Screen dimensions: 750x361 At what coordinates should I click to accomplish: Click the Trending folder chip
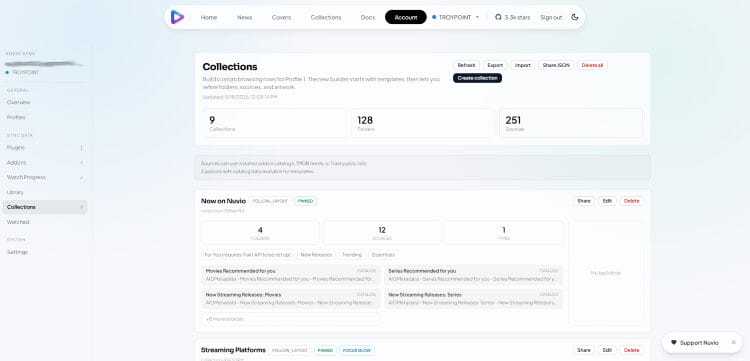[353, 255]
